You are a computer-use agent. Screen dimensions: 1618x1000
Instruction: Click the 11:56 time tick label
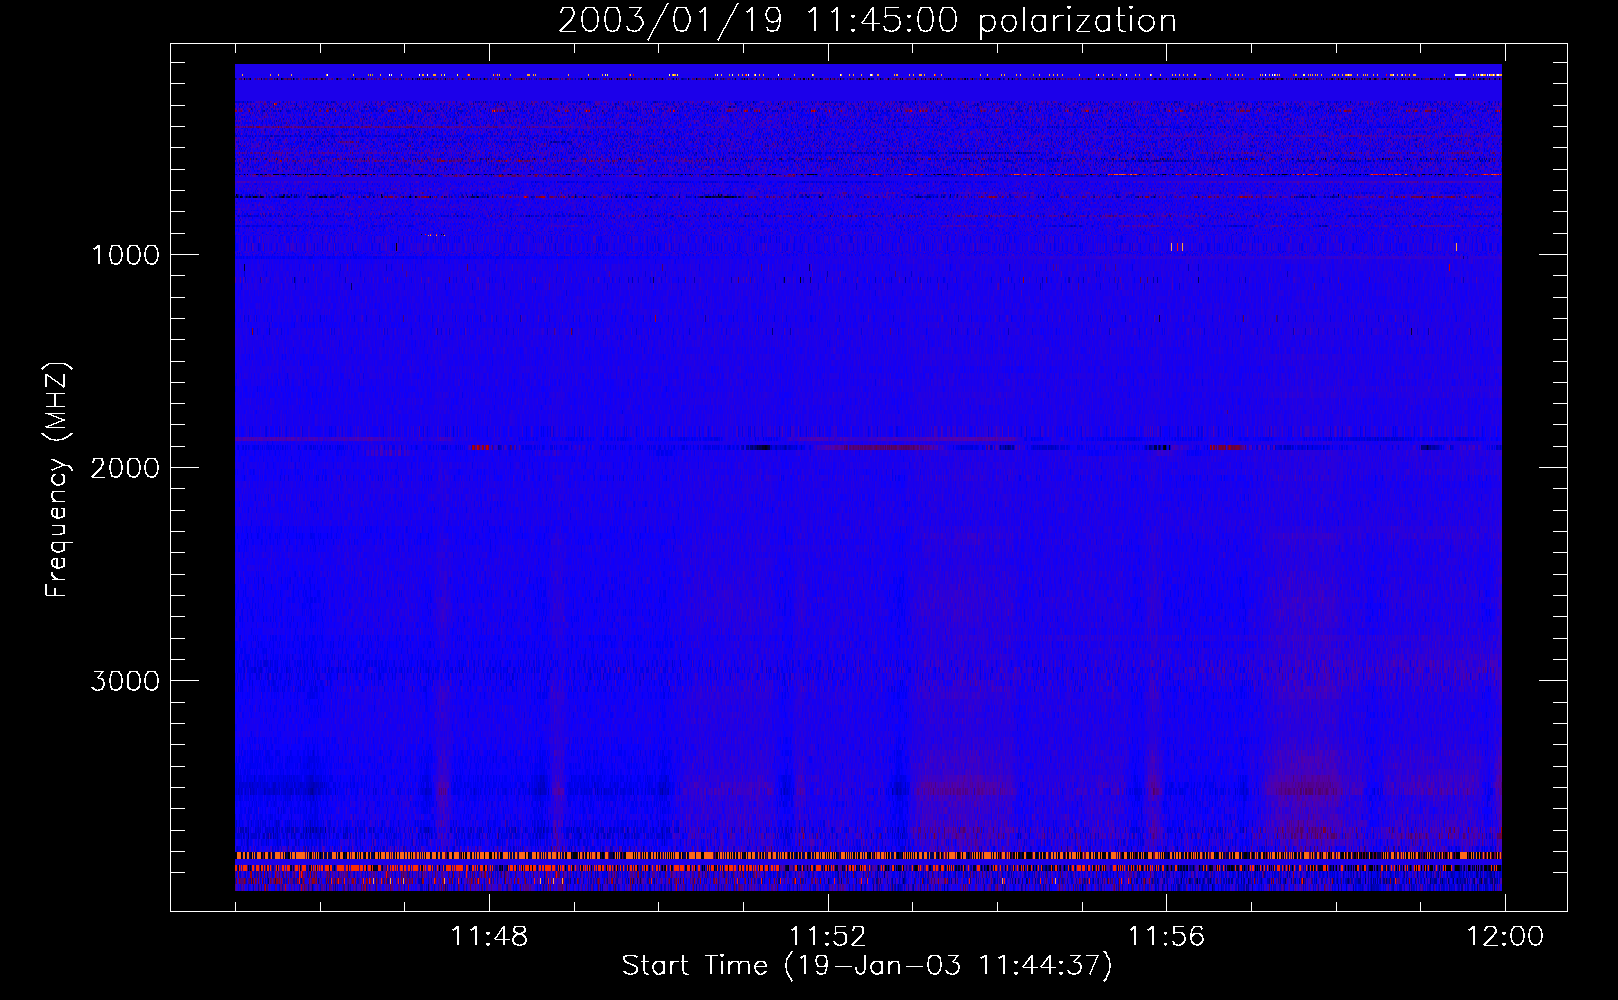click(x=1166, y=937)
